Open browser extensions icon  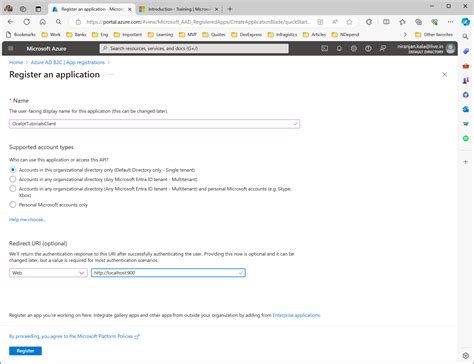pos(369,22)
